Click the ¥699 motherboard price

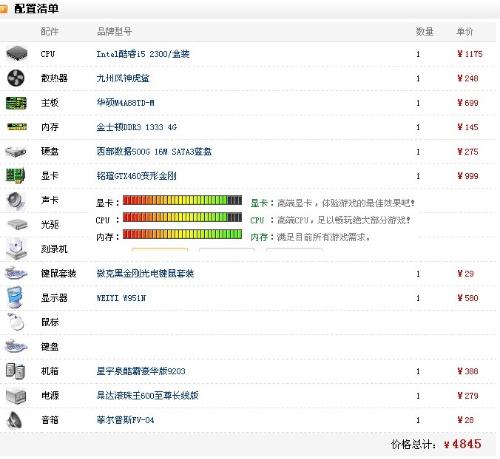pyautogui.click(x=468, y=103)
